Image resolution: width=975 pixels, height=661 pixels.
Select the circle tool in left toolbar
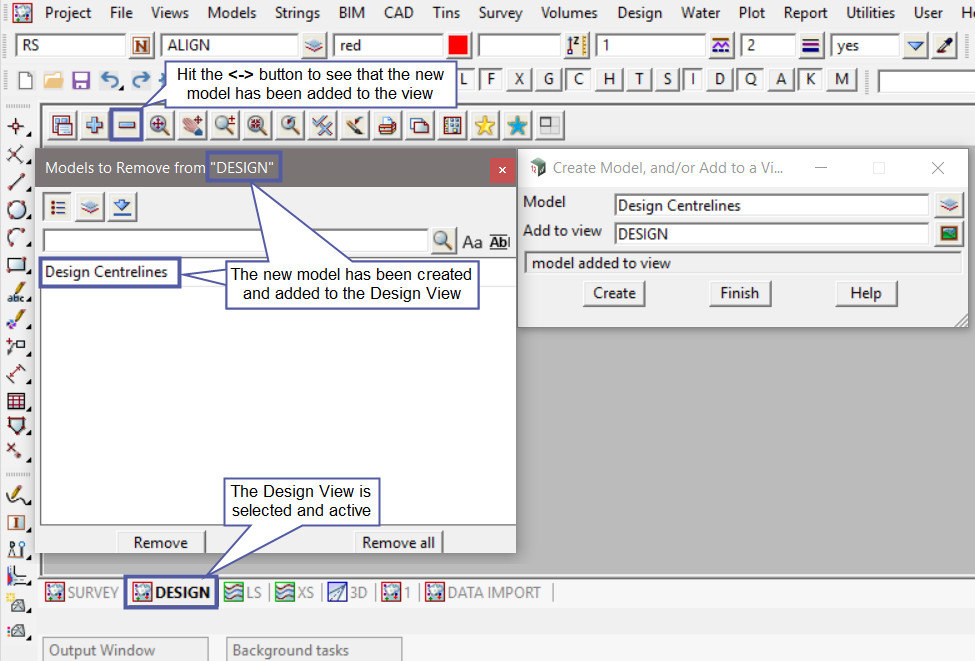click(x=16, y=210)
